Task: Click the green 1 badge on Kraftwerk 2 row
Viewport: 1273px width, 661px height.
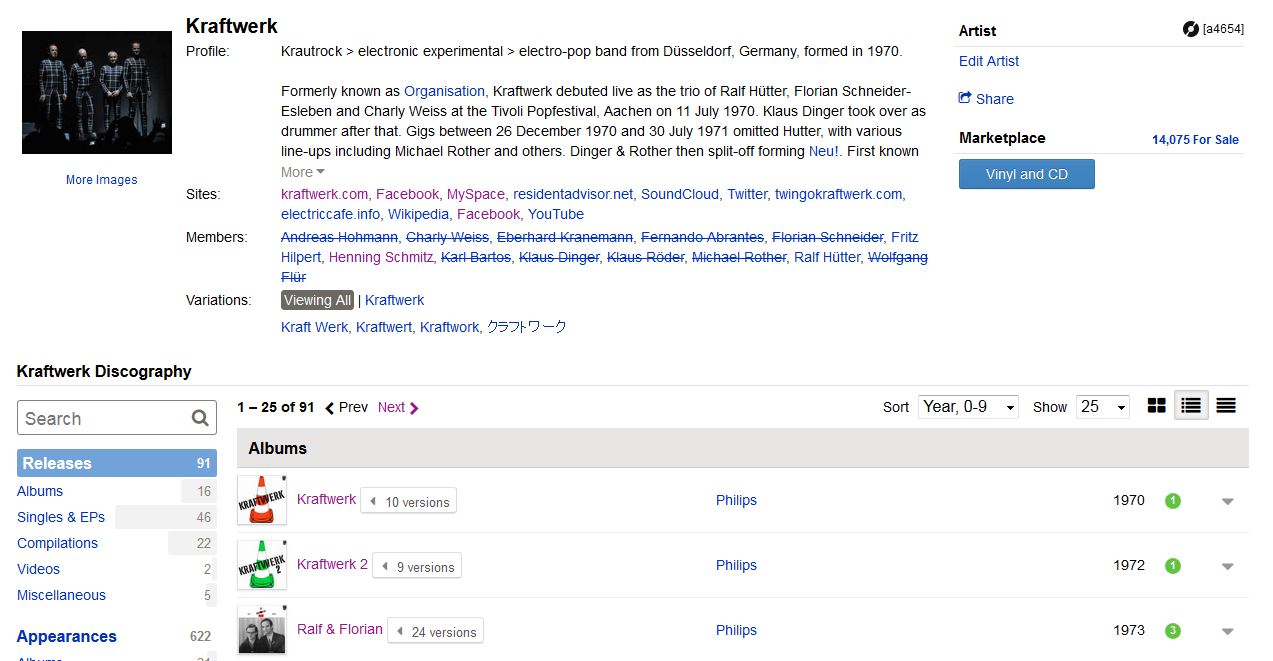Action: point(1173,566)
